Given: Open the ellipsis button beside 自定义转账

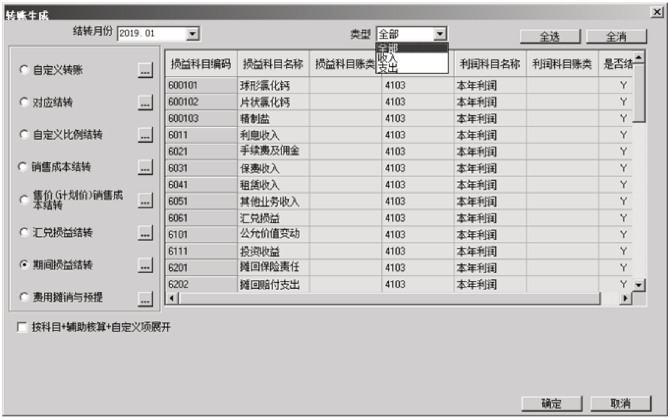Looking at the screenshot, I should click(145, 70).
